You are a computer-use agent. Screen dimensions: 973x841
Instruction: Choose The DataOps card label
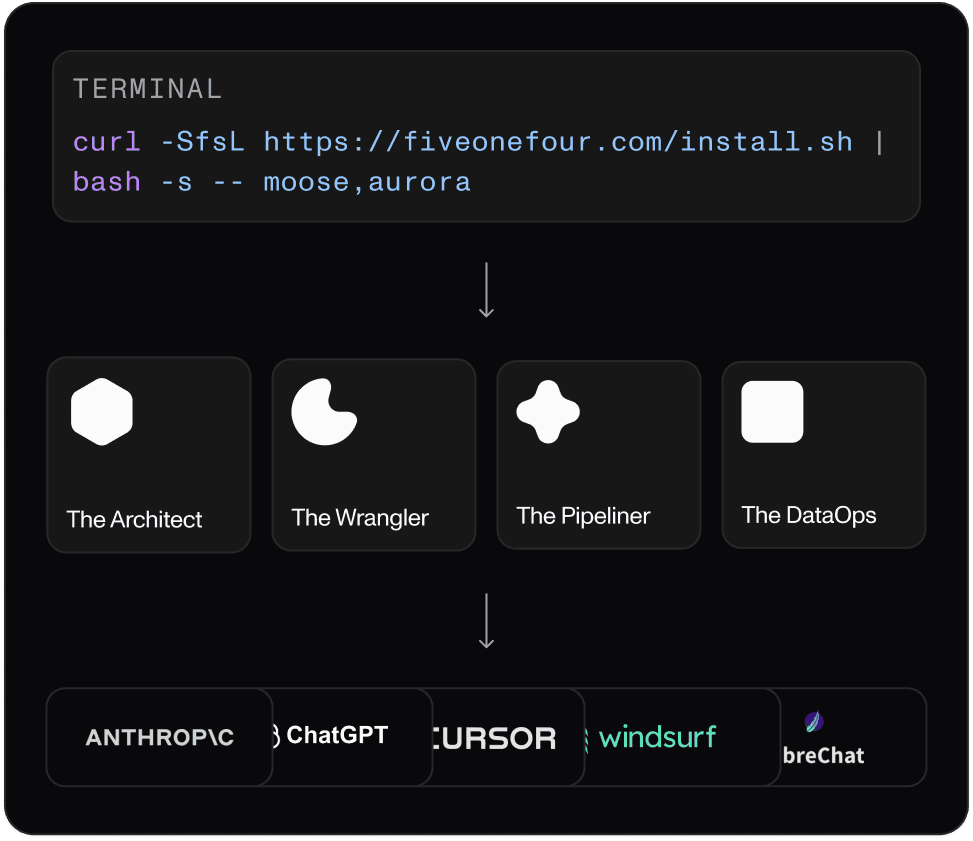[809, 515]
